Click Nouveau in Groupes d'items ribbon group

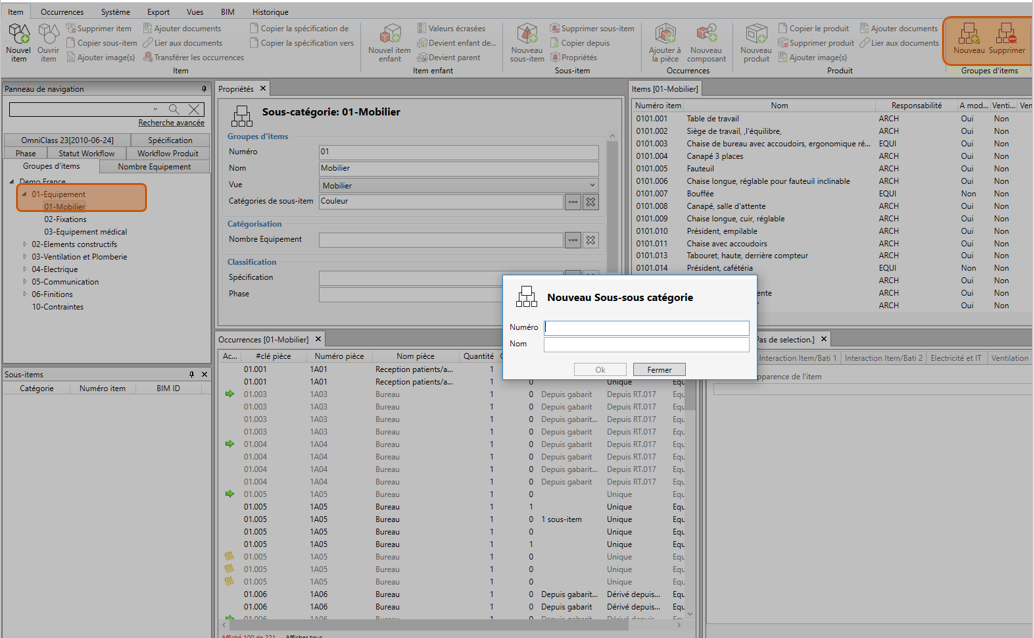click(968, 41)
